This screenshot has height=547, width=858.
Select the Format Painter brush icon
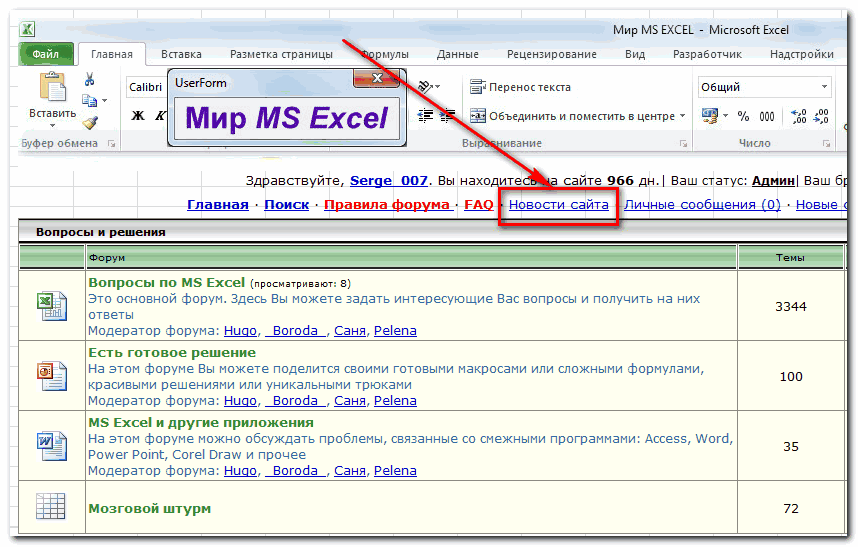pyautogui.click(x=90, y=122)
